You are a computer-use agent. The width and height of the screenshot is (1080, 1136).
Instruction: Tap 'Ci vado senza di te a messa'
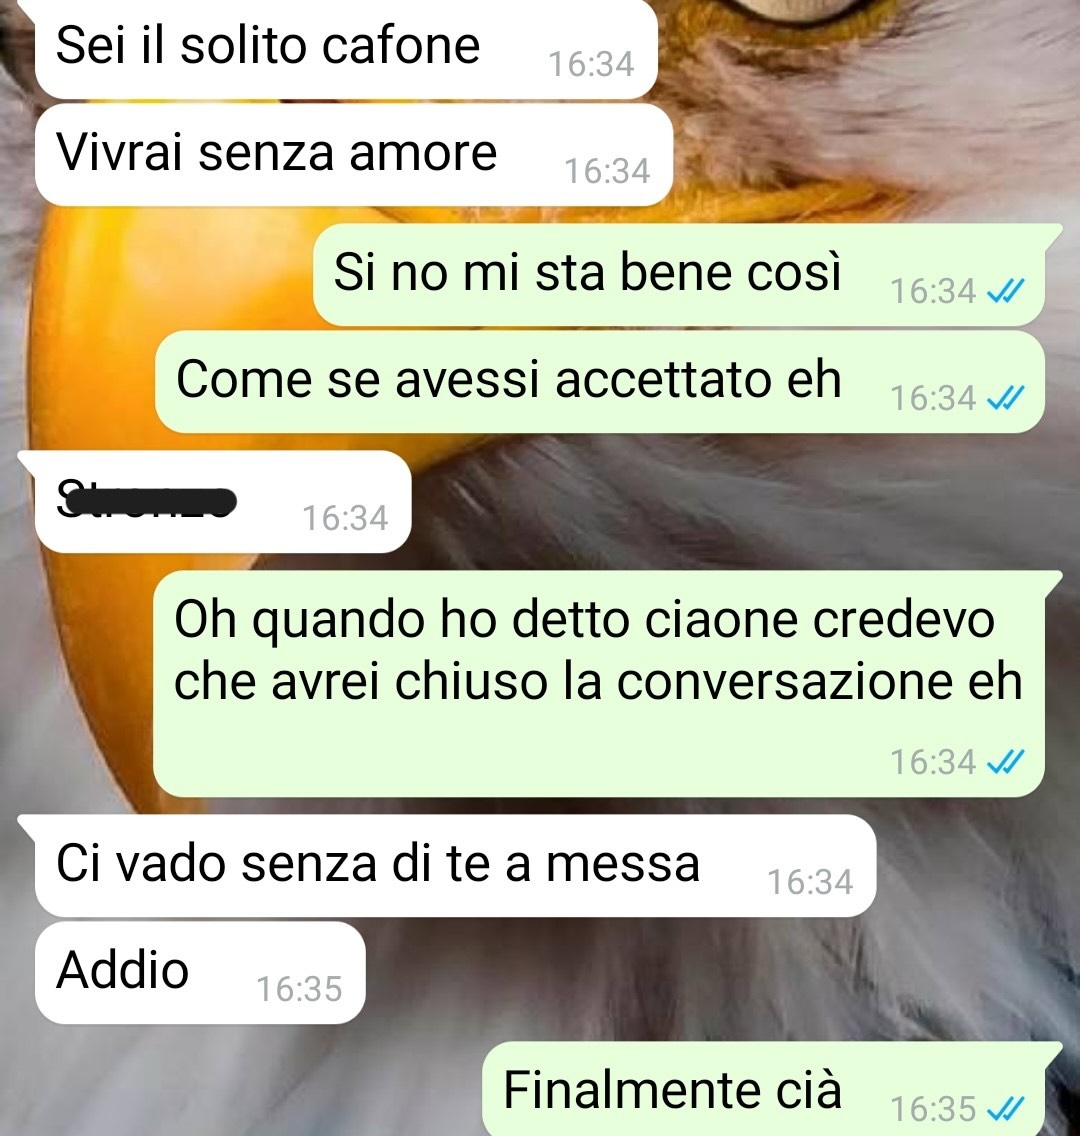click(x=456, y=866)
